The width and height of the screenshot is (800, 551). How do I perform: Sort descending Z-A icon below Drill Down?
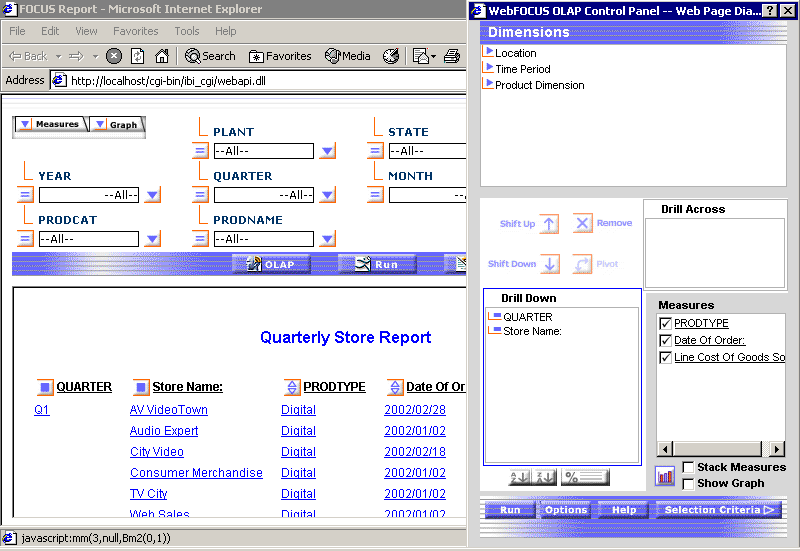coord(545,478)
